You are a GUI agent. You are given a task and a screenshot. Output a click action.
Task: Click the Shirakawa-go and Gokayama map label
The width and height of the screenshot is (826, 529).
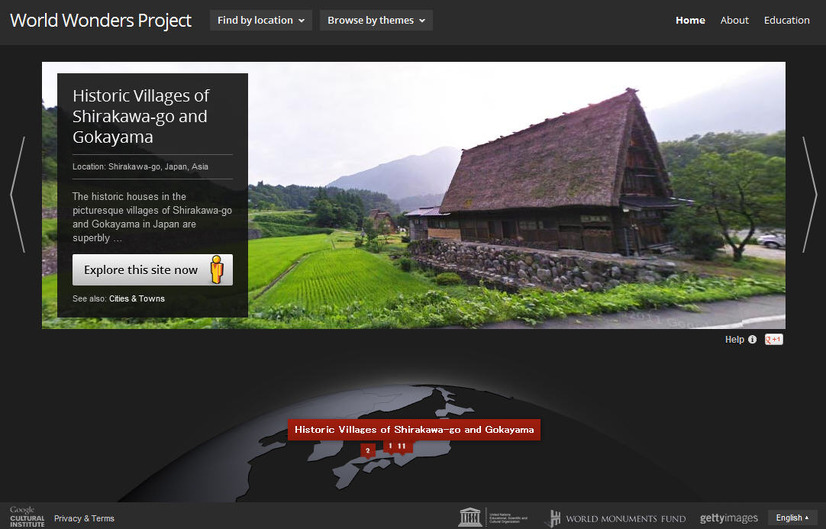pyautogui.click(x=414, y=429)
